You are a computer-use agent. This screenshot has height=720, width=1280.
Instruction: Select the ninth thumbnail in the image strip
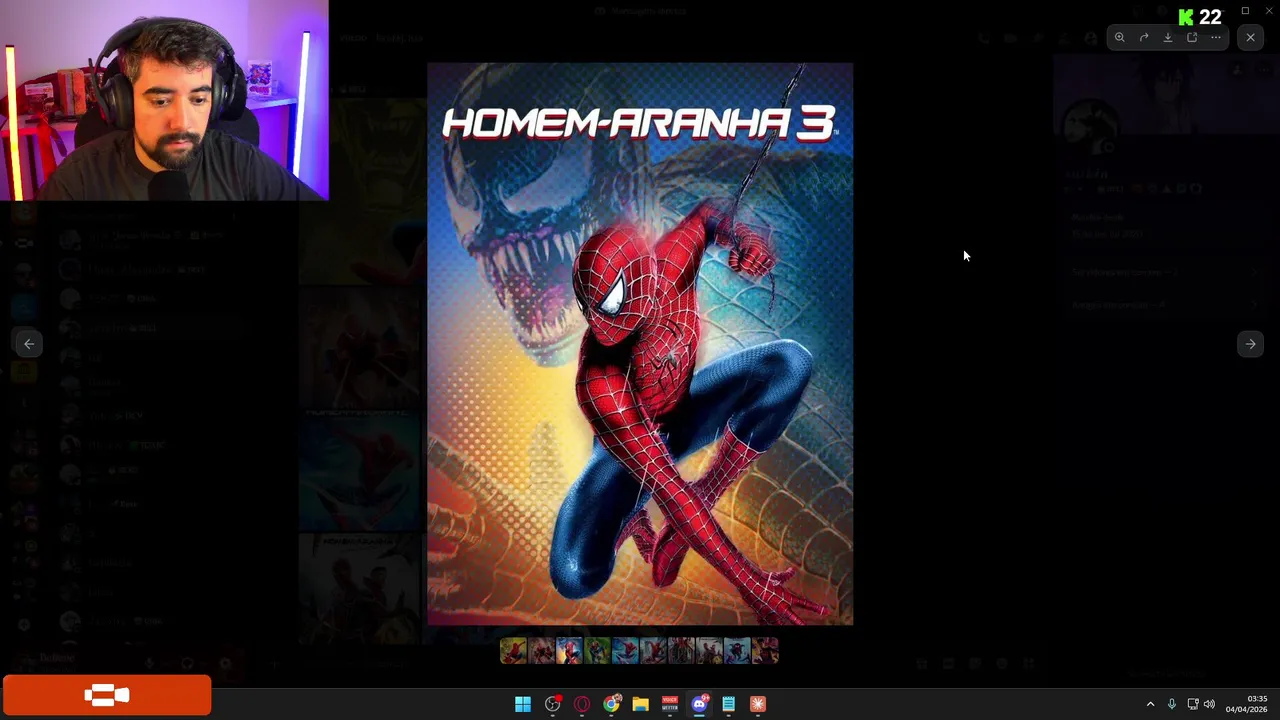[x=737, y=652]
